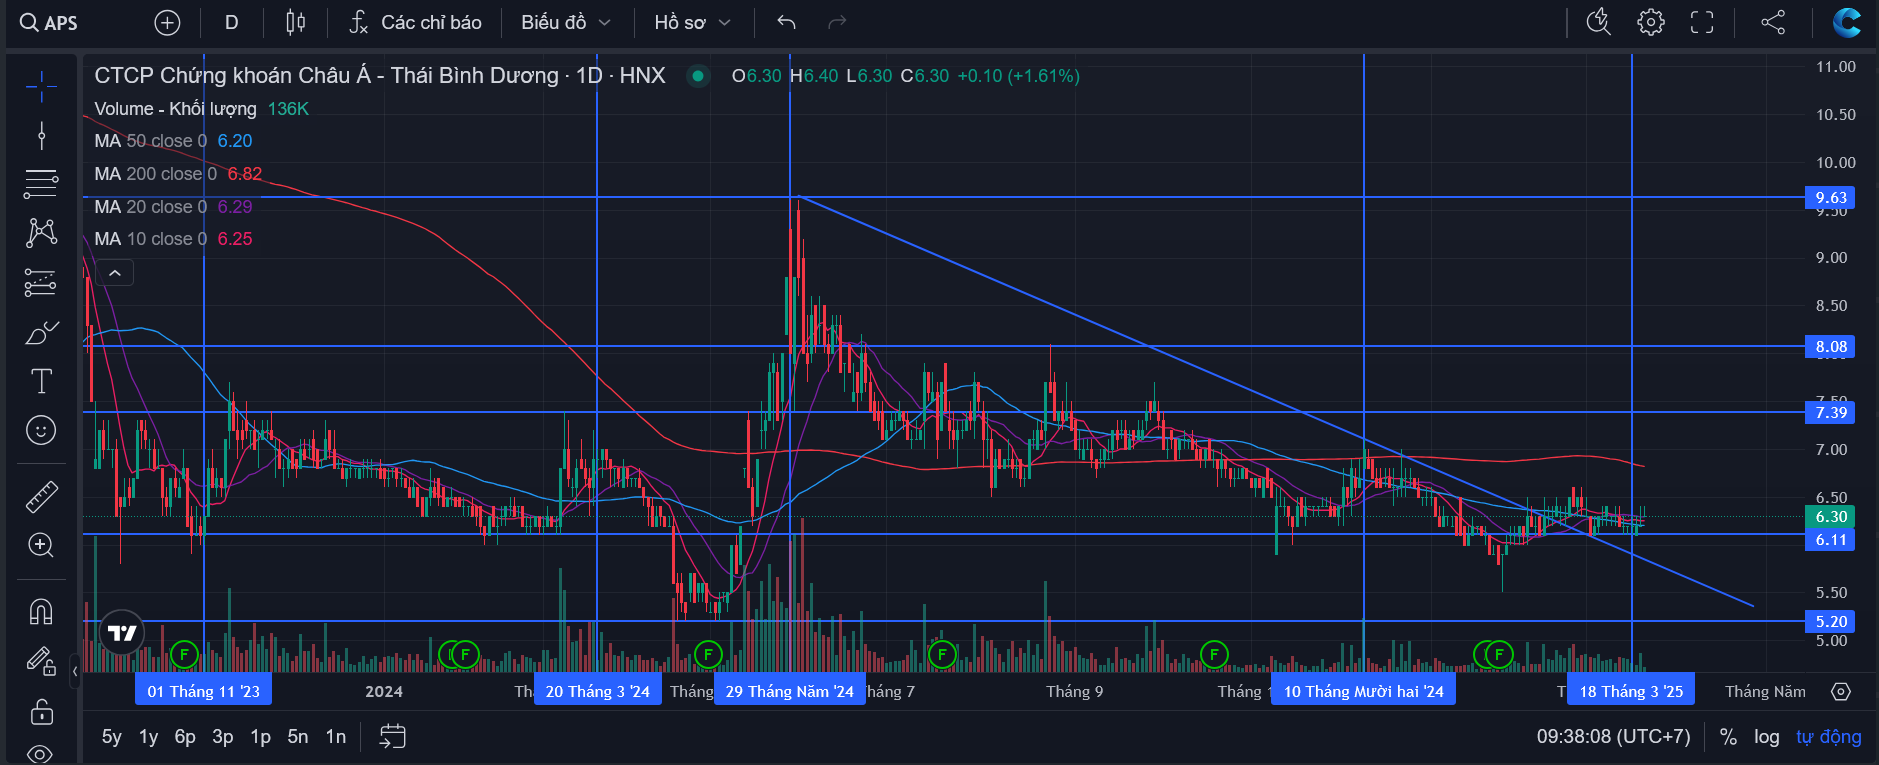The width and height of the screenshot is (1879, 765).
Task: Select the 5n time range
Action: pos(298,737)
